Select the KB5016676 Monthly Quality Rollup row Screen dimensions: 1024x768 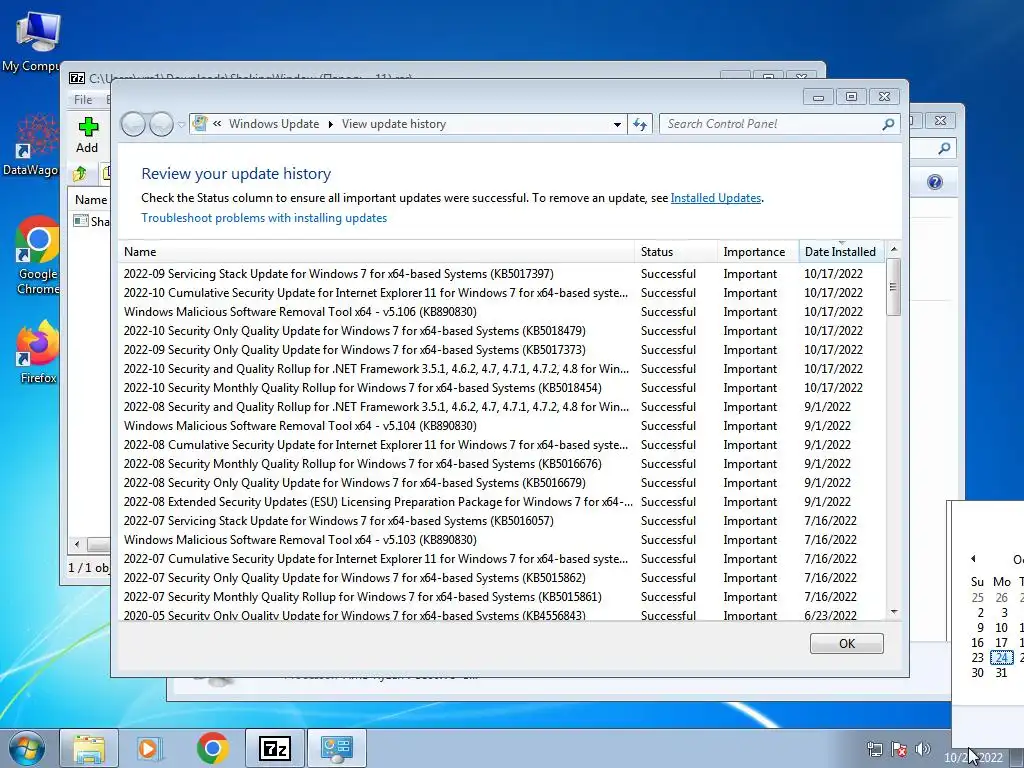coord(502,464)
